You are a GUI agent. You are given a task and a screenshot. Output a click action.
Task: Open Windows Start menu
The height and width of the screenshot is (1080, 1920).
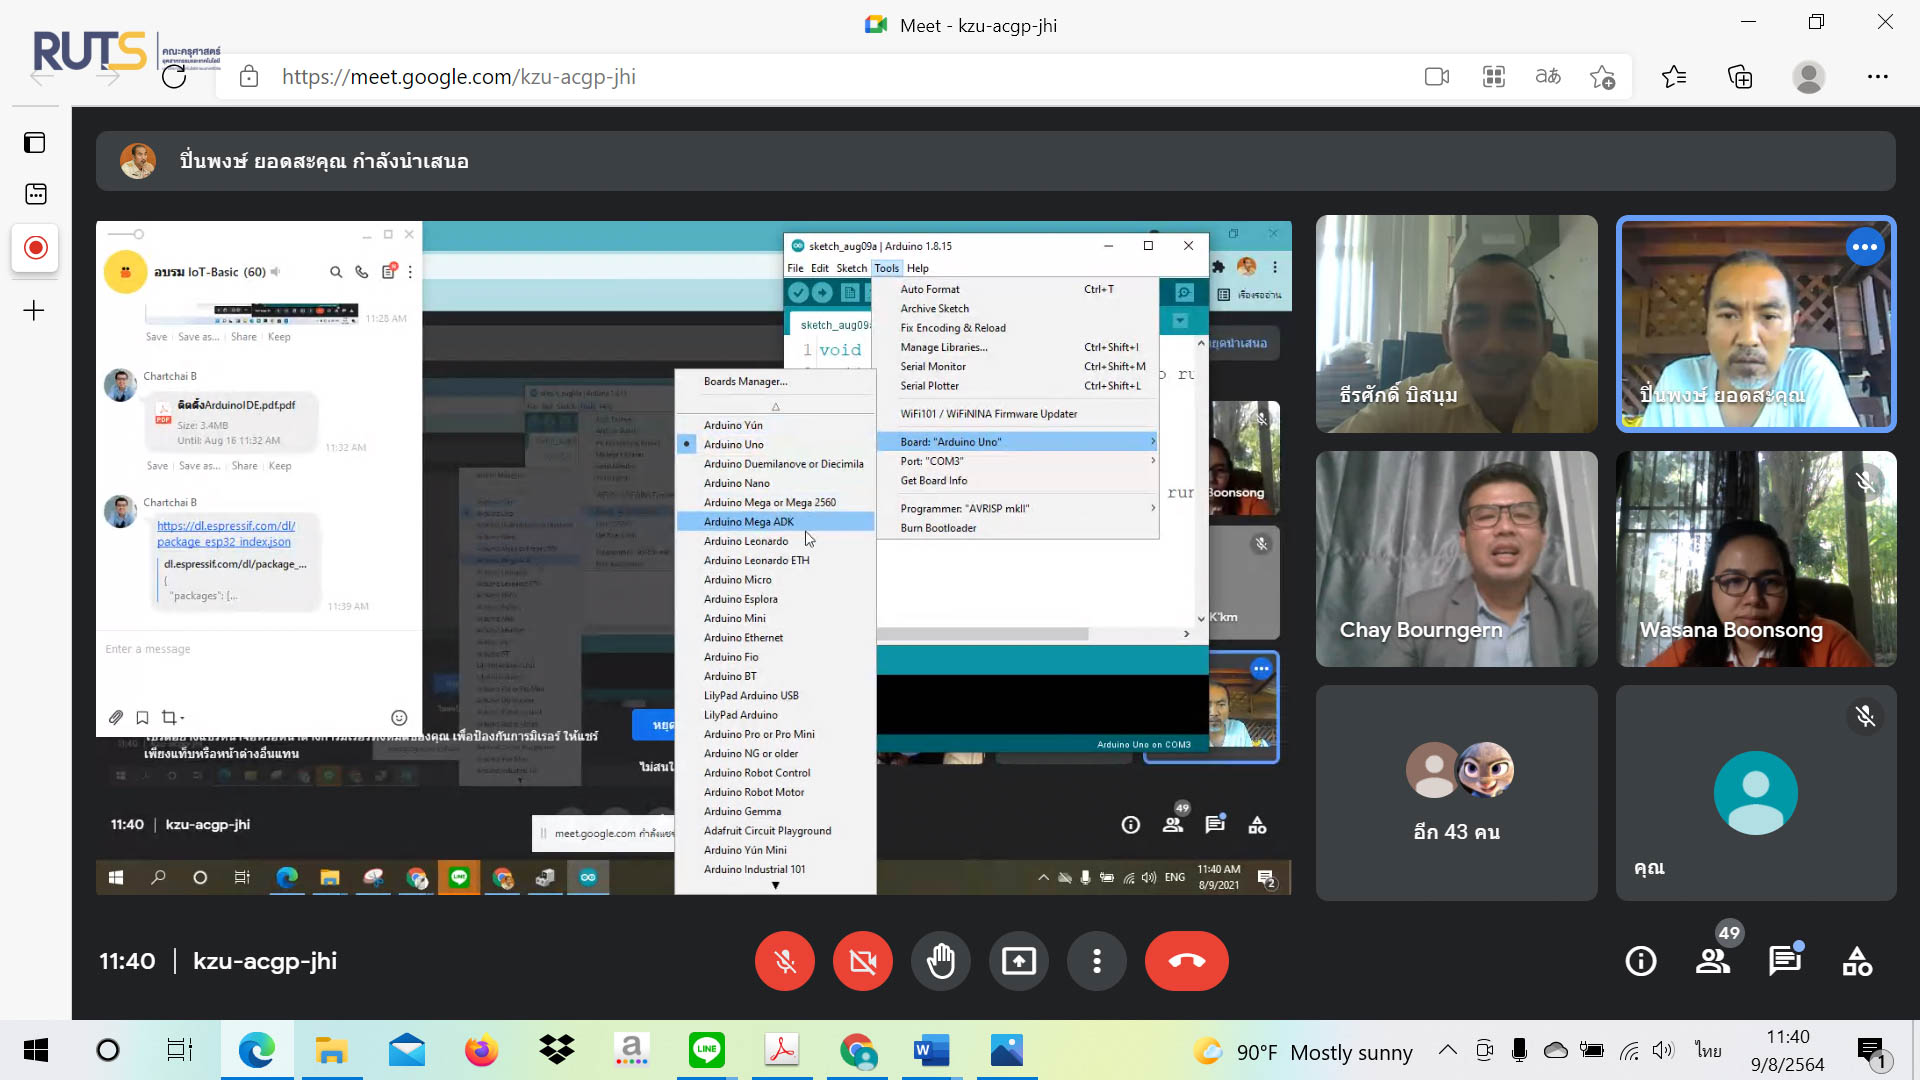click(x=36, y=1050)
